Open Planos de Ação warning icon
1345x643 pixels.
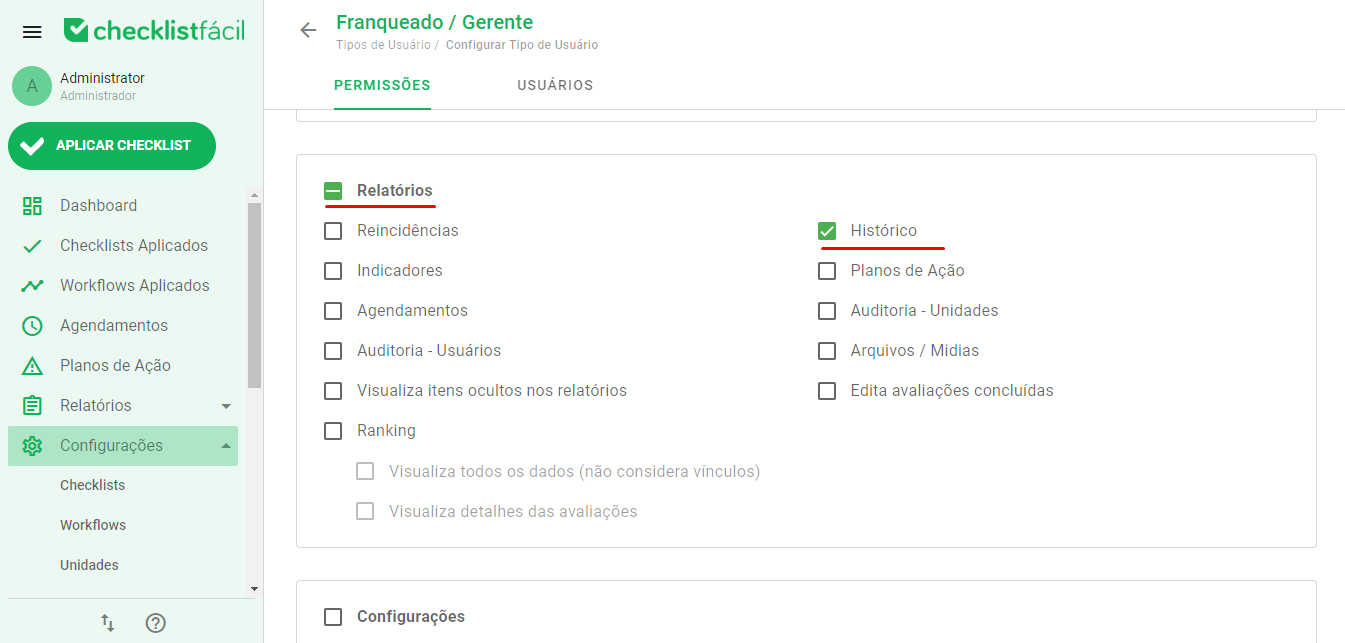[x=31, y=365]
